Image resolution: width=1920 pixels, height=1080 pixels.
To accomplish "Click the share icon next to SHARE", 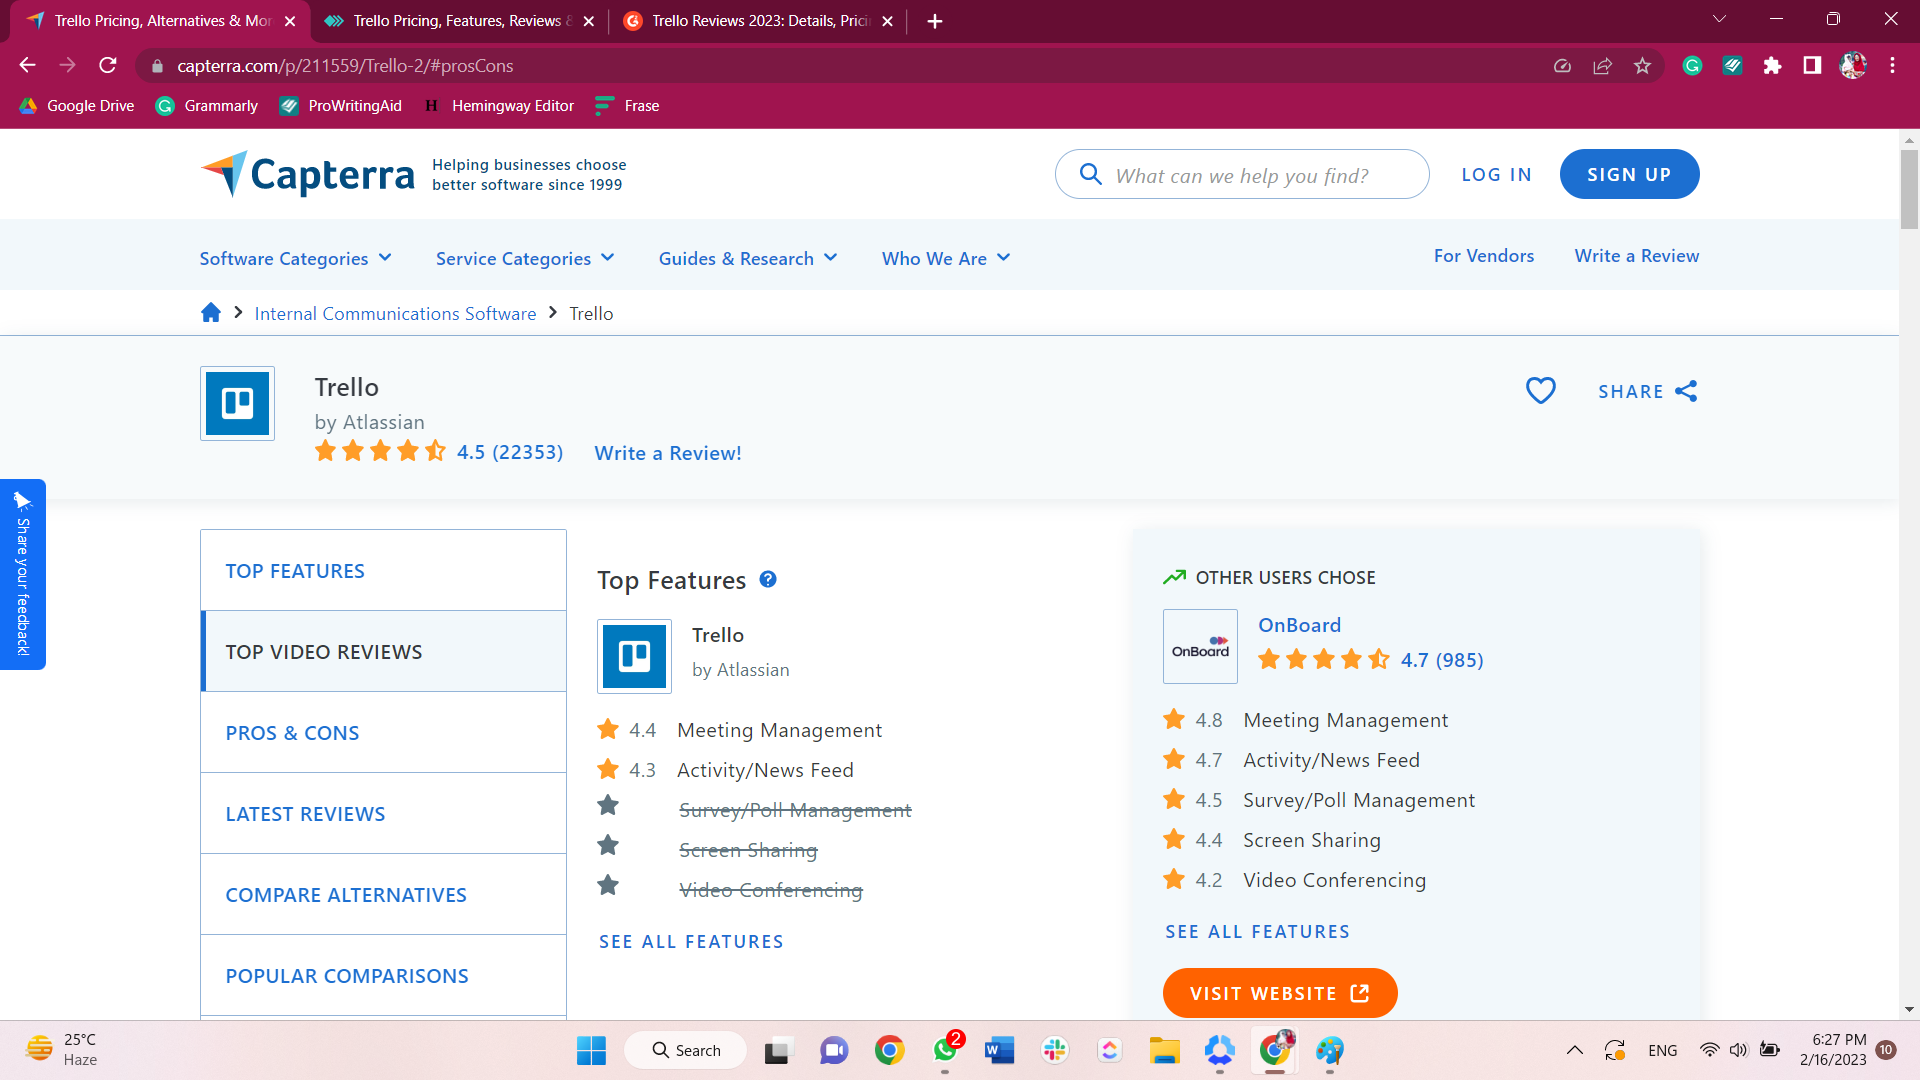I will [x=1686, y=391].
